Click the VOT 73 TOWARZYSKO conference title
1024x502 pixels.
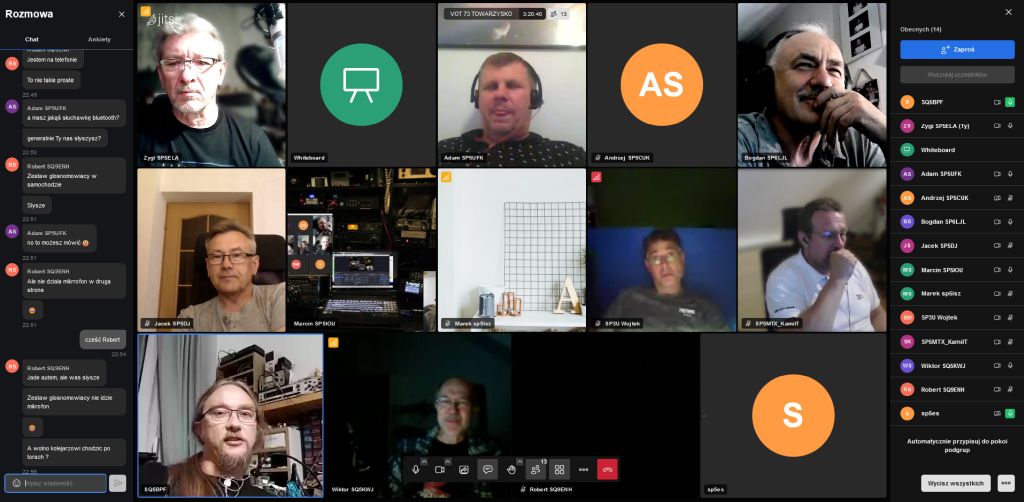click(480, 14)
